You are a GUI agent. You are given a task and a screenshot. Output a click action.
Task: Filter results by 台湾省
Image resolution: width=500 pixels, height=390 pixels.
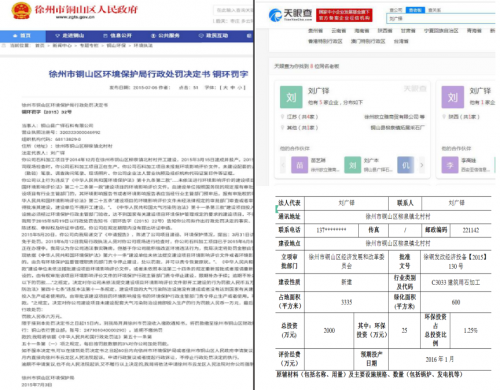[x=401, y=41]
